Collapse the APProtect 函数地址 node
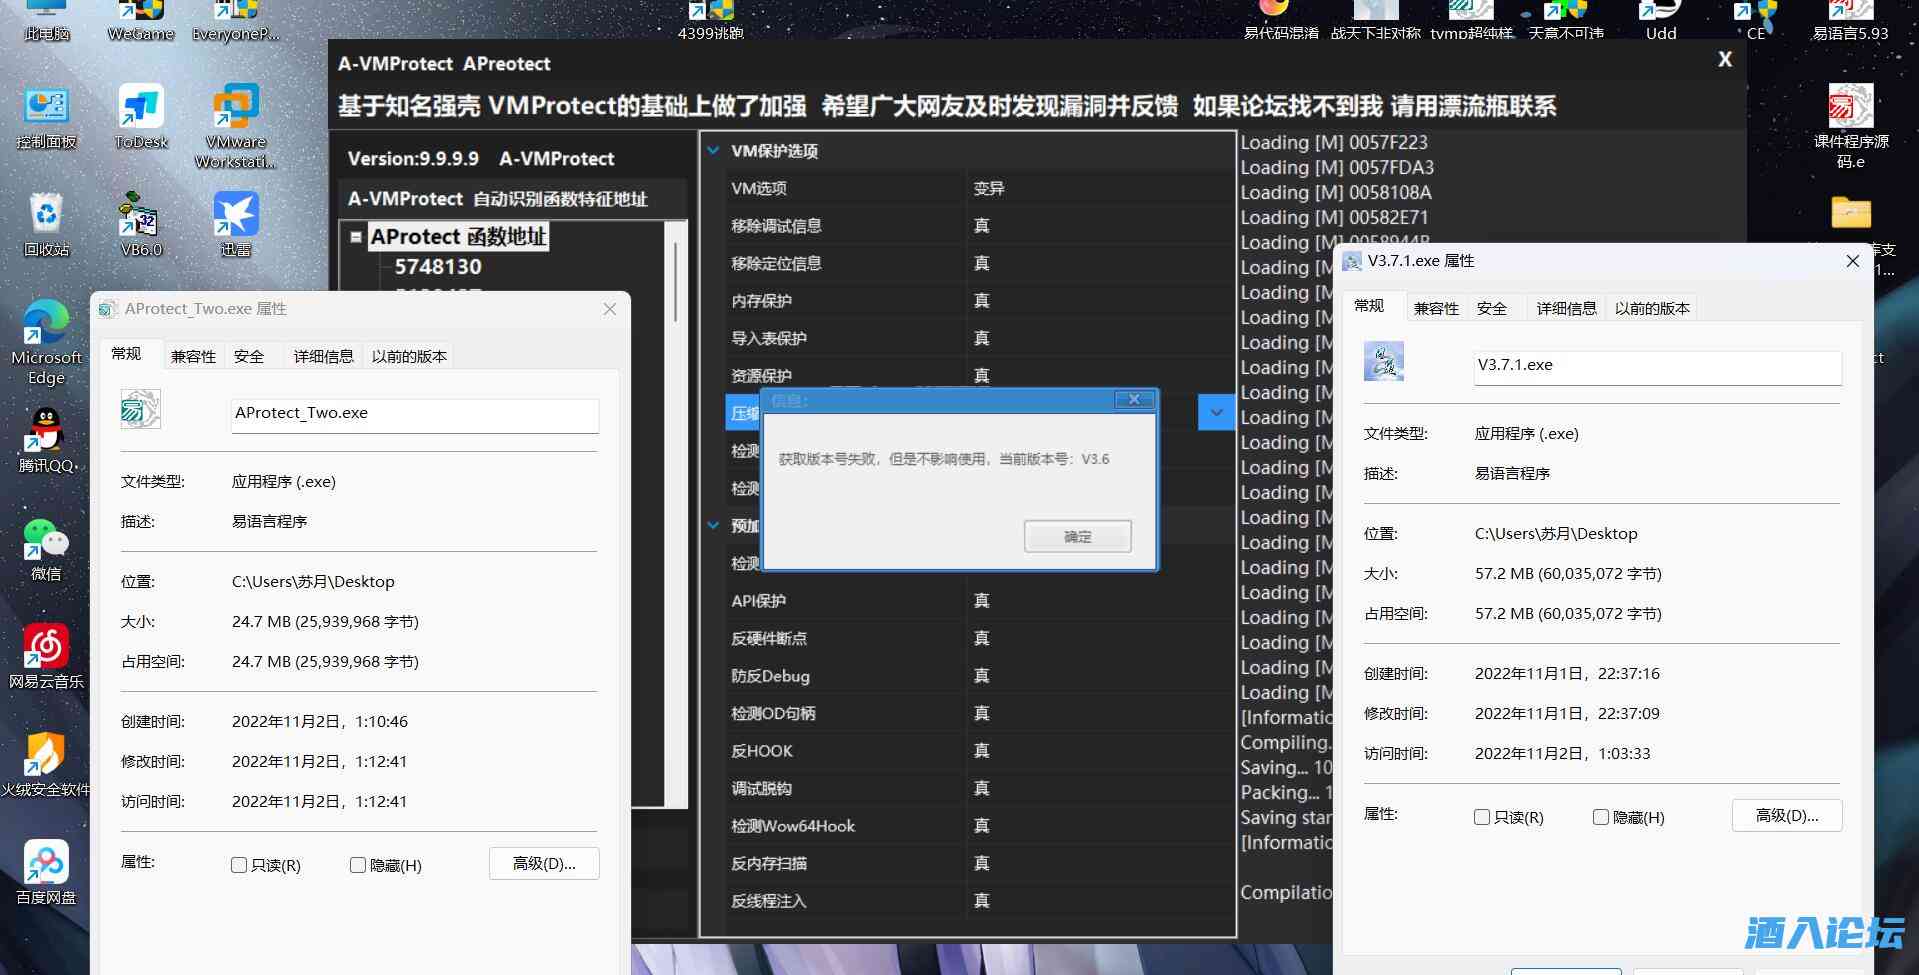Viewport: 1919px width, 975px height. click(356, 236)
